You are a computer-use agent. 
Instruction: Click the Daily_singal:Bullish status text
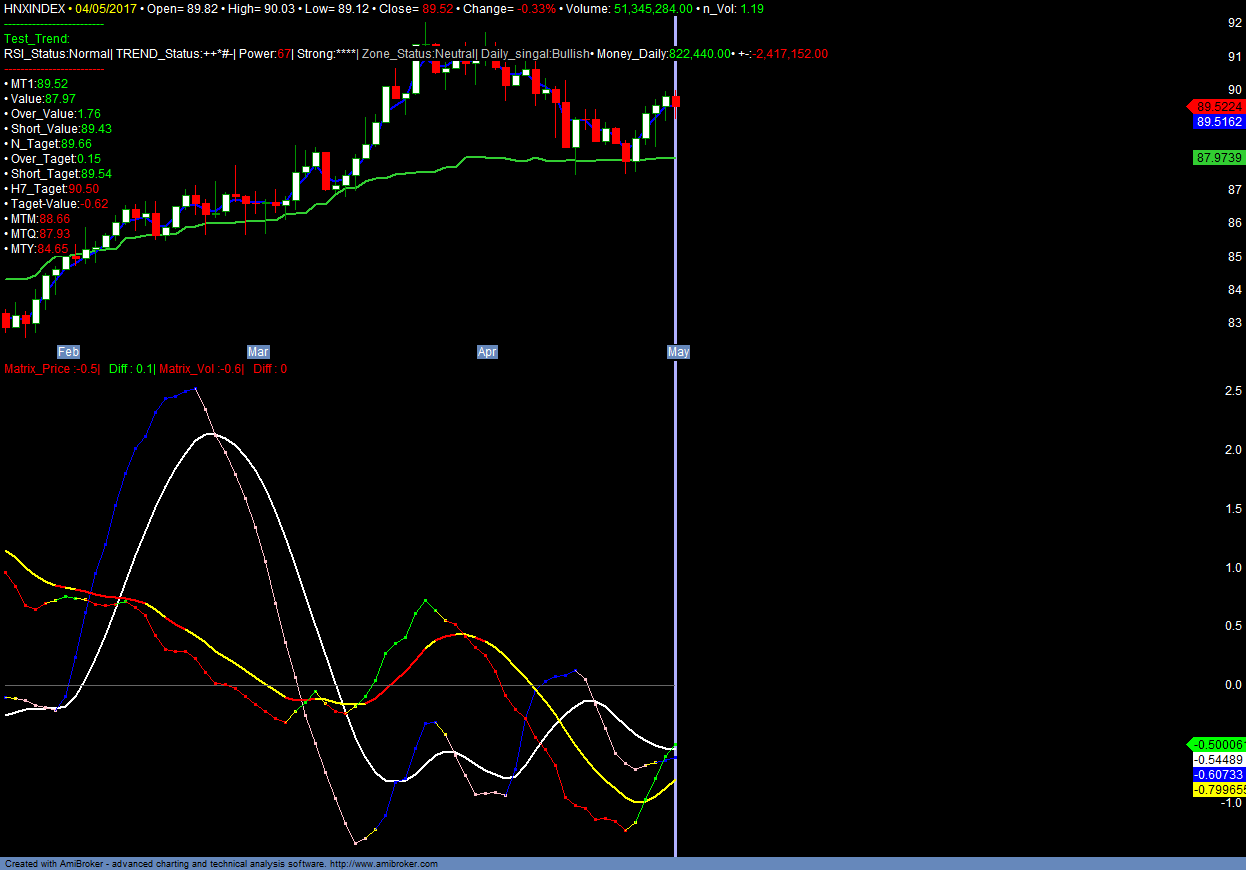[535, 54]
